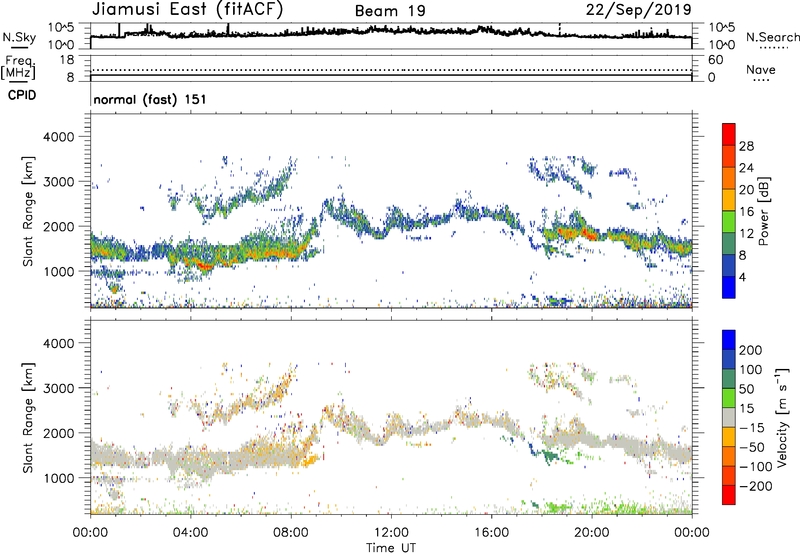Click the '-200' velocity colorbar tick
Image resolution: width=800 pixels, height=554 pixels.
tap(756, 486)
